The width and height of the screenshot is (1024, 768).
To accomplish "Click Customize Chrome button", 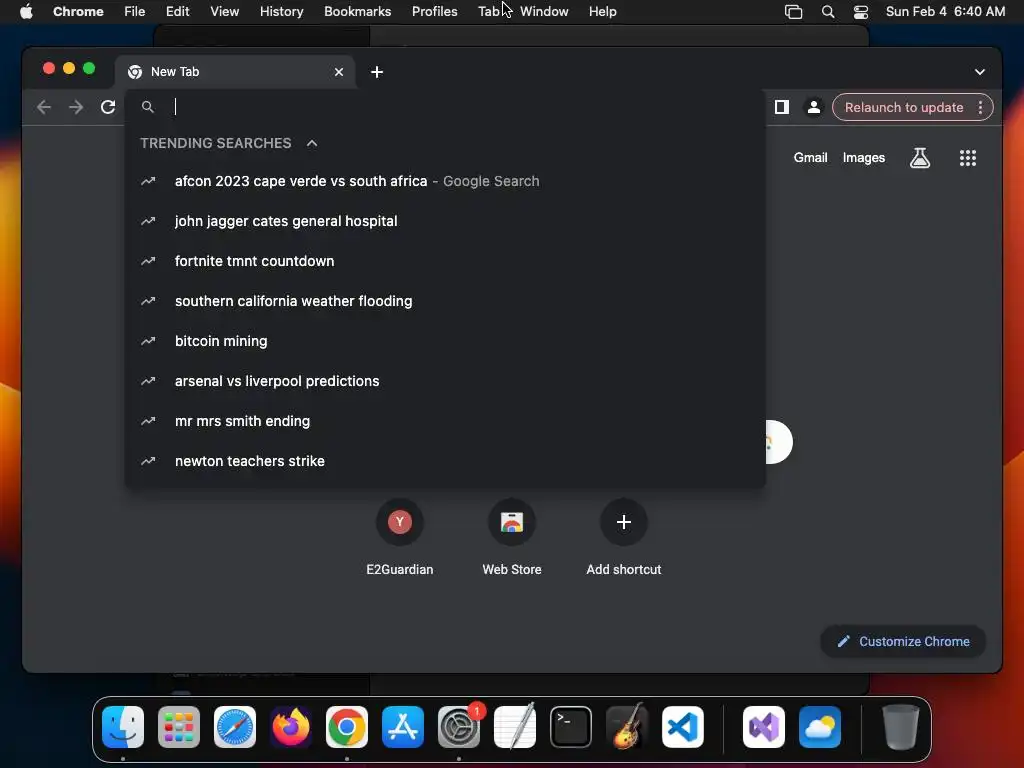I will [x=903, y=641].
